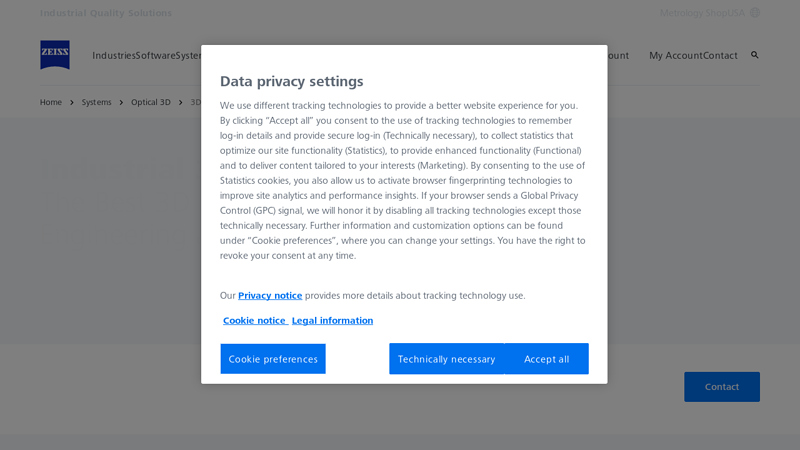800x450 pixels.
Task: Click the chevron after Optical 3D breadcrumb
Action: (x=181, y=102)
